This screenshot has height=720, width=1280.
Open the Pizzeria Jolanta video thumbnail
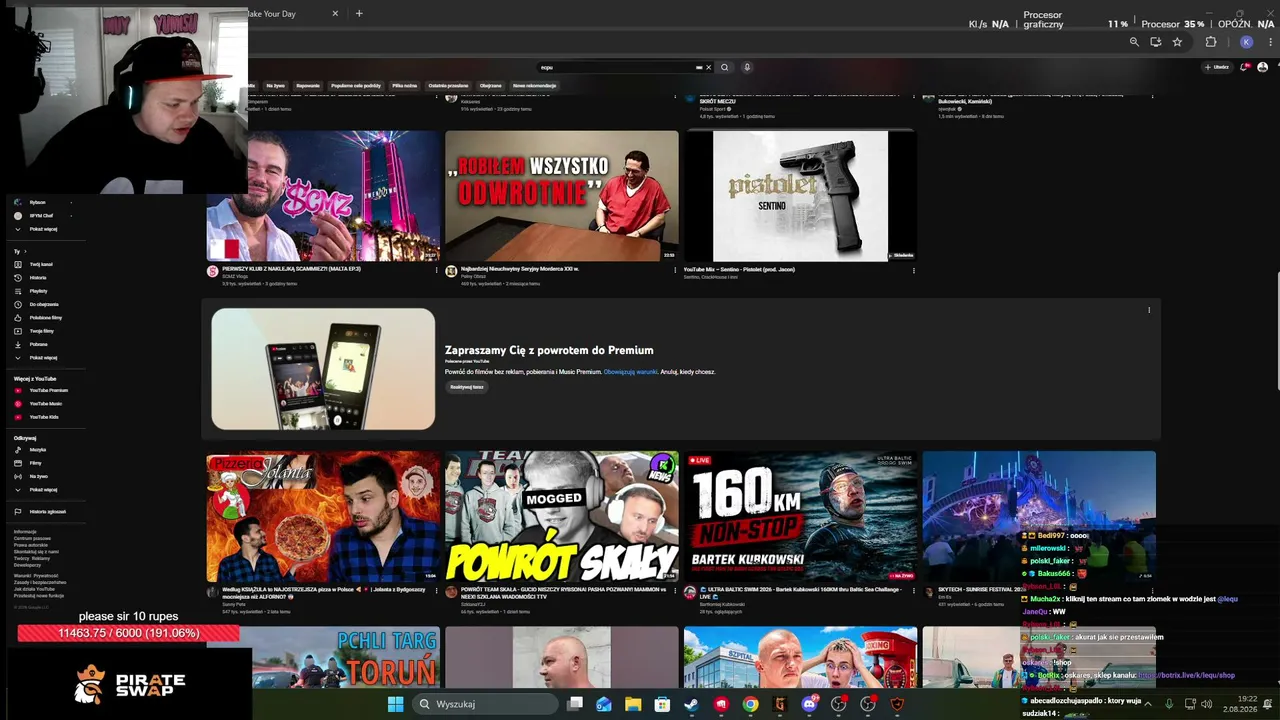323,517
